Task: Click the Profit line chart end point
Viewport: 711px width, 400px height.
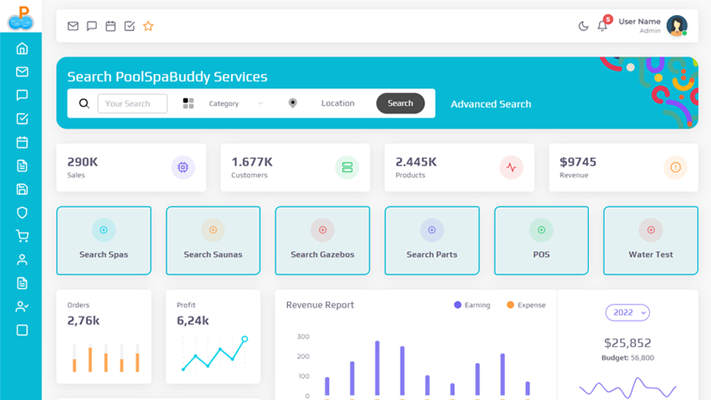Action: pos(244,339)
